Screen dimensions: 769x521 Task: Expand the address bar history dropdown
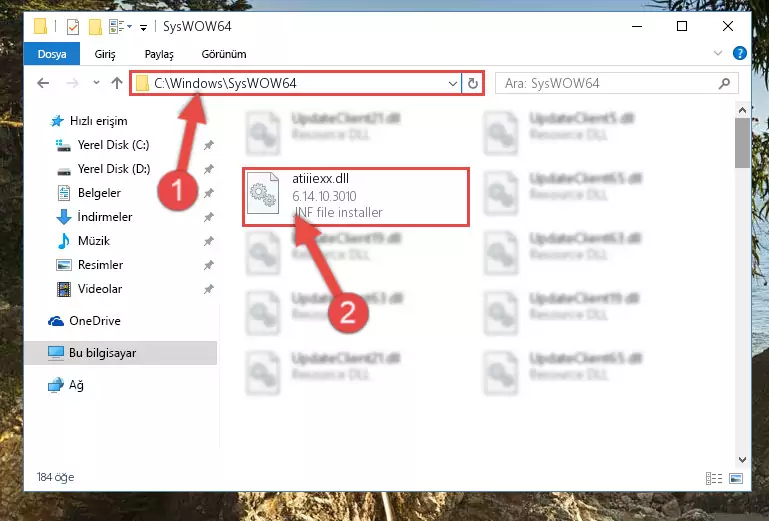click(453, 84)
